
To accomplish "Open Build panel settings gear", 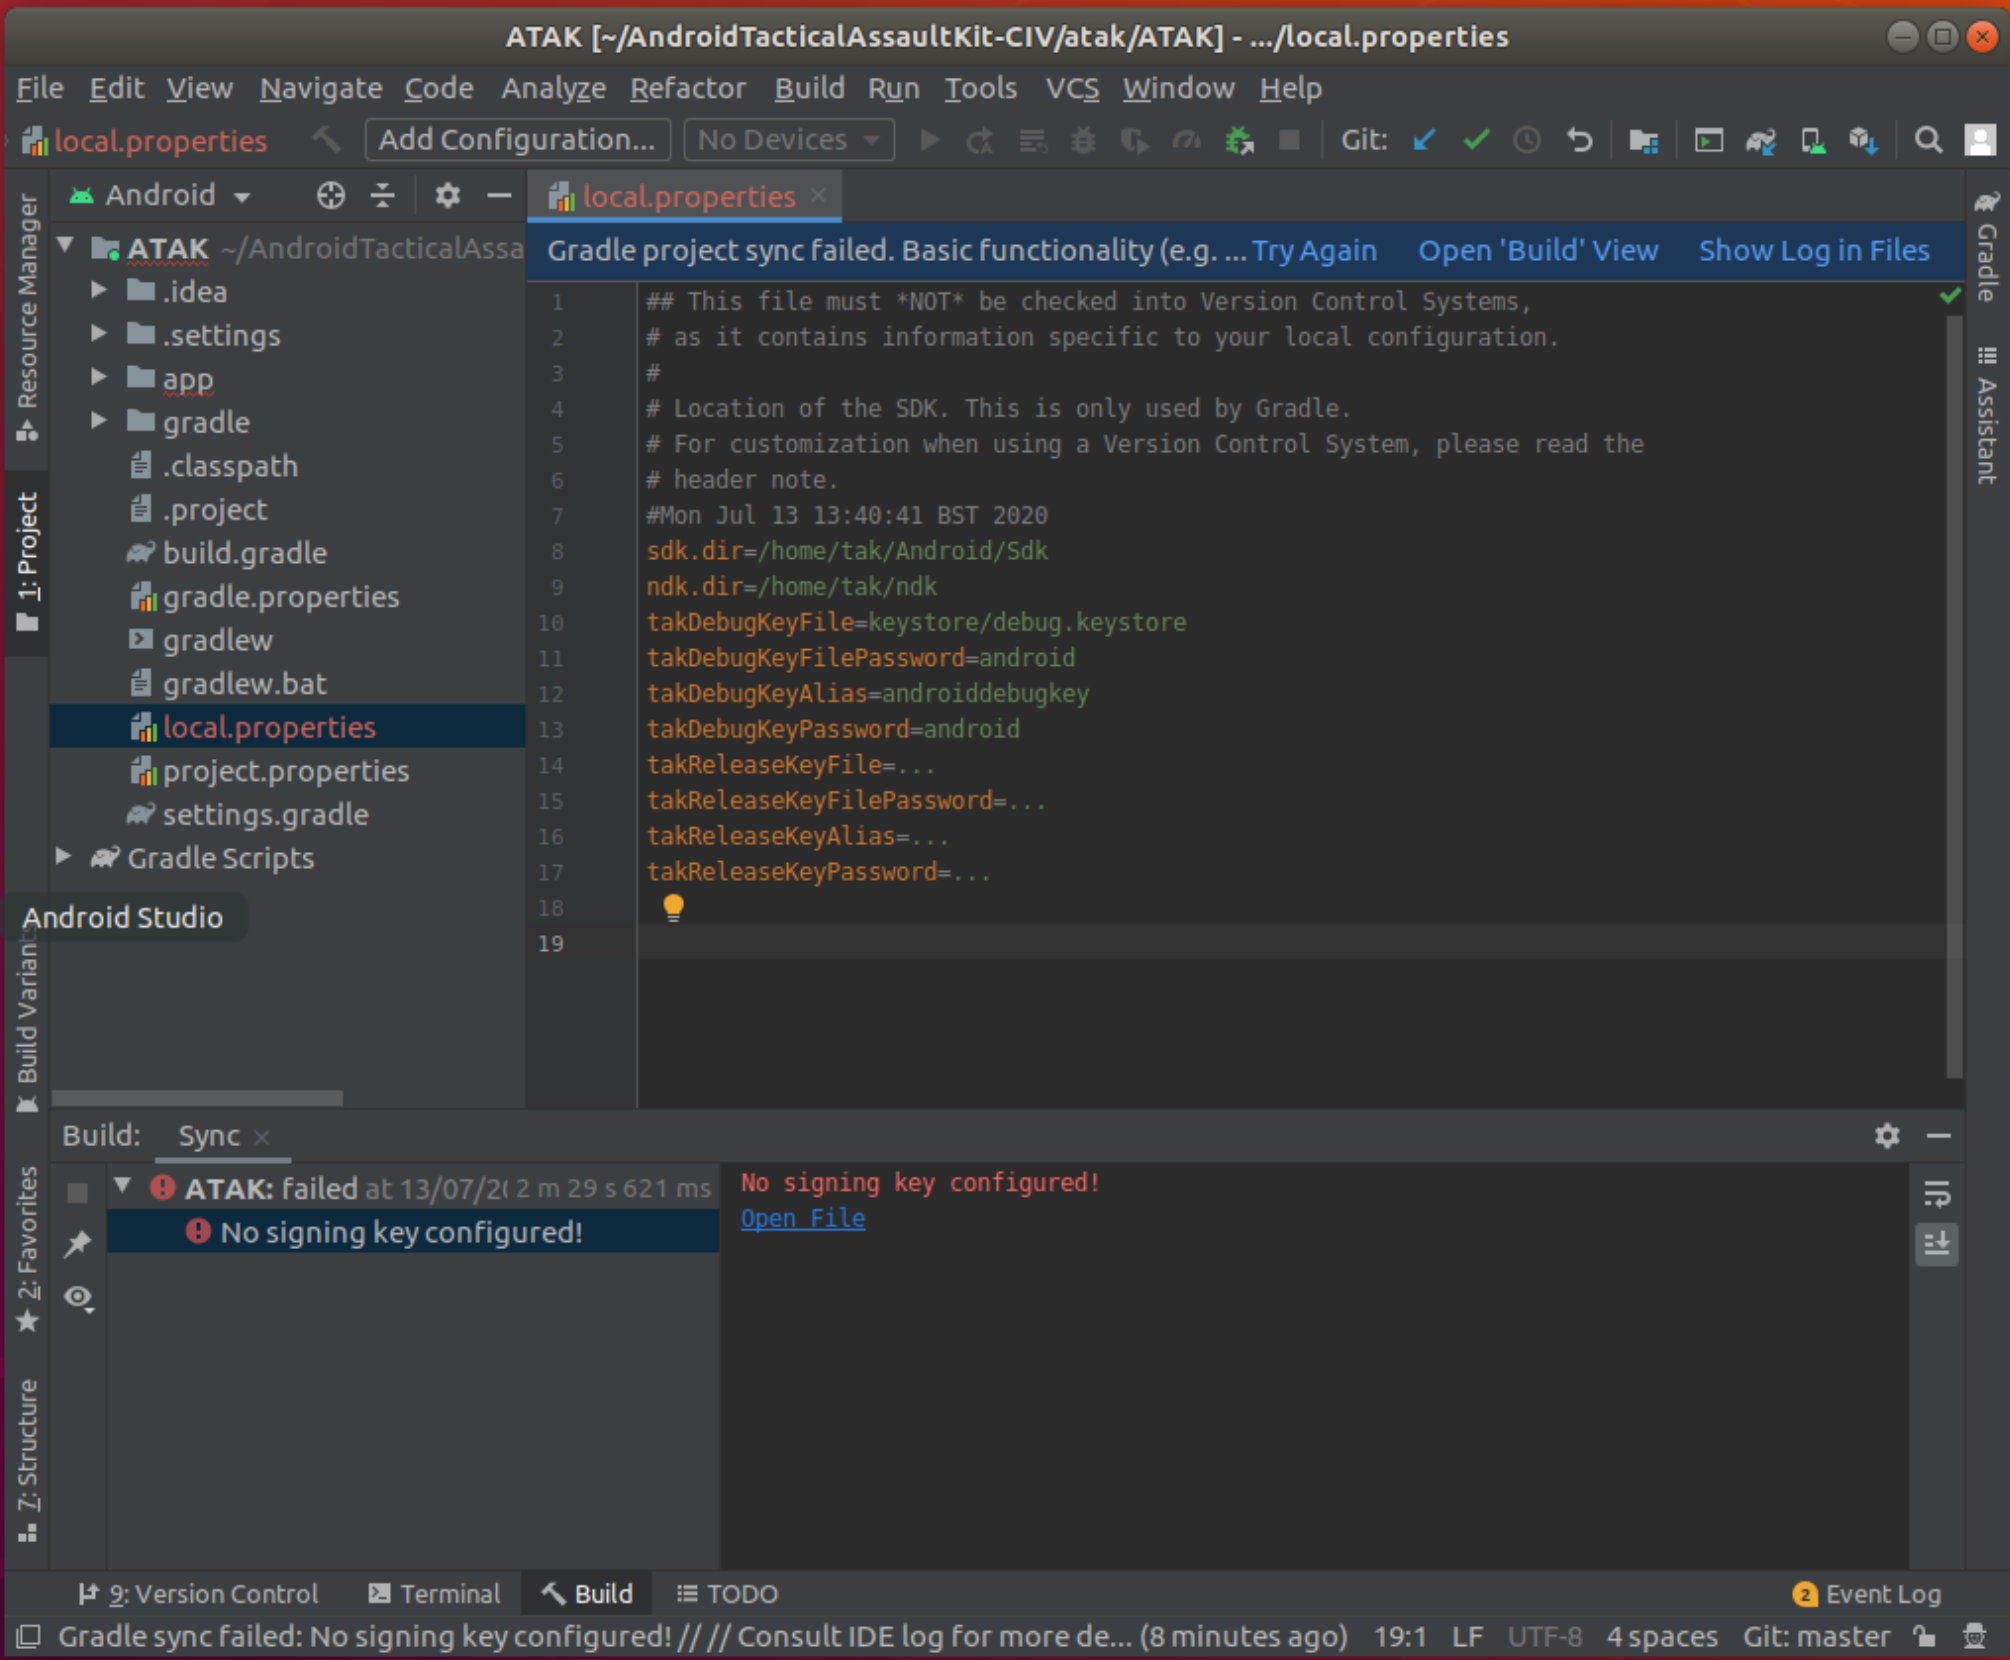I will tap(1887, 1136).
